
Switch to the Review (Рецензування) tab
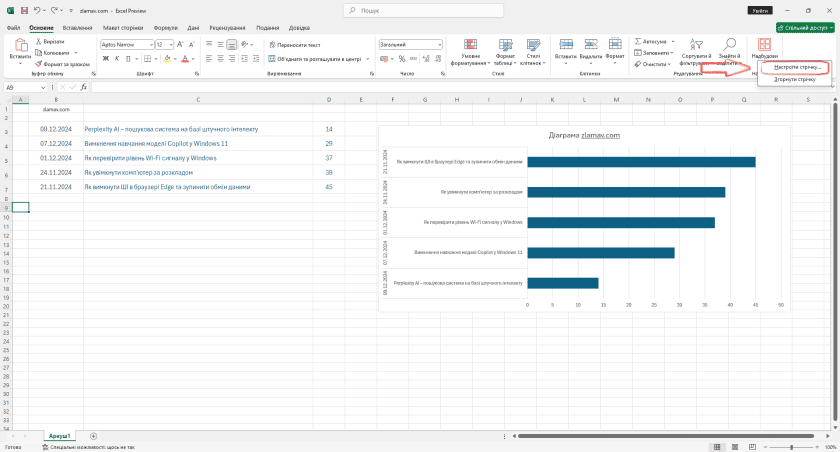tap(227, 28)
